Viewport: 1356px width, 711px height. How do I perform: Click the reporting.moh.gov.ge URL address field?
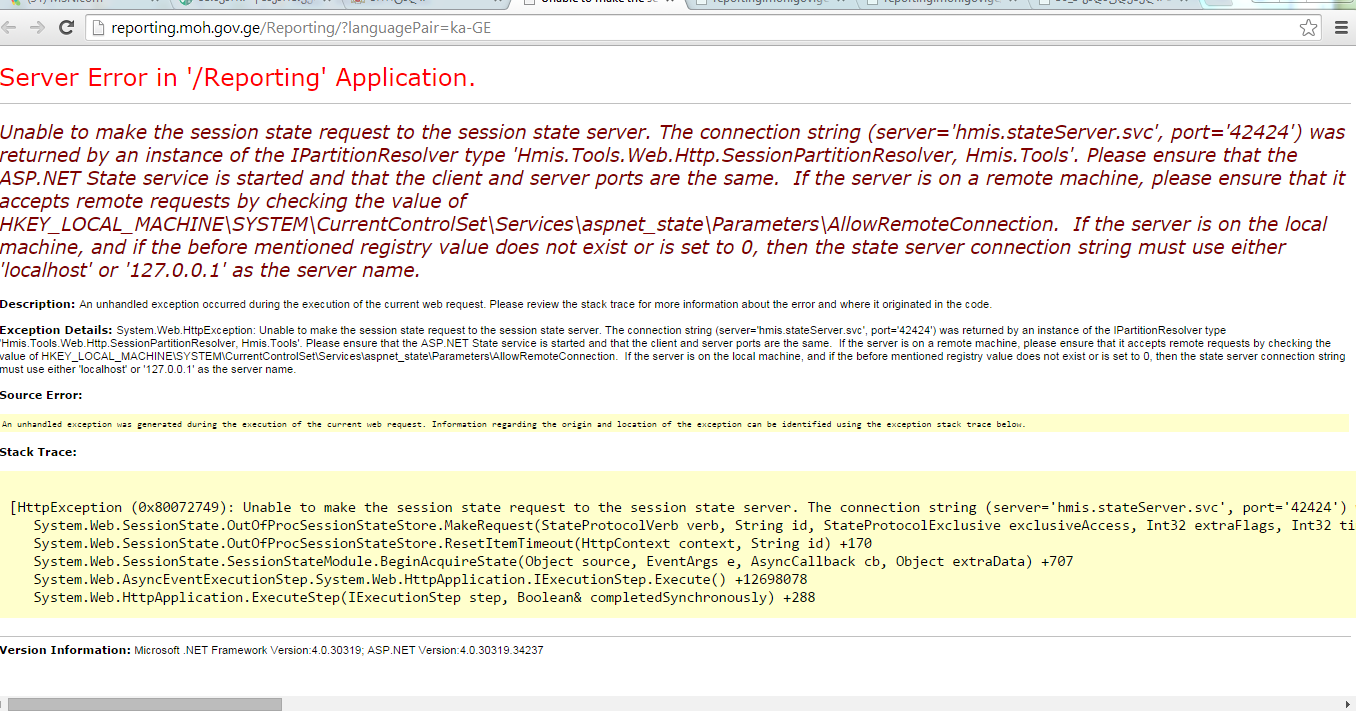click(x=600, y=28)
